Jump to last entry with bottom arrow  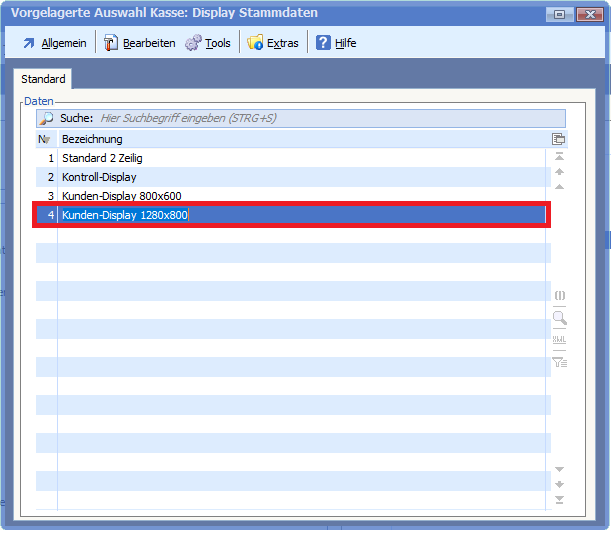coord(560,499)
